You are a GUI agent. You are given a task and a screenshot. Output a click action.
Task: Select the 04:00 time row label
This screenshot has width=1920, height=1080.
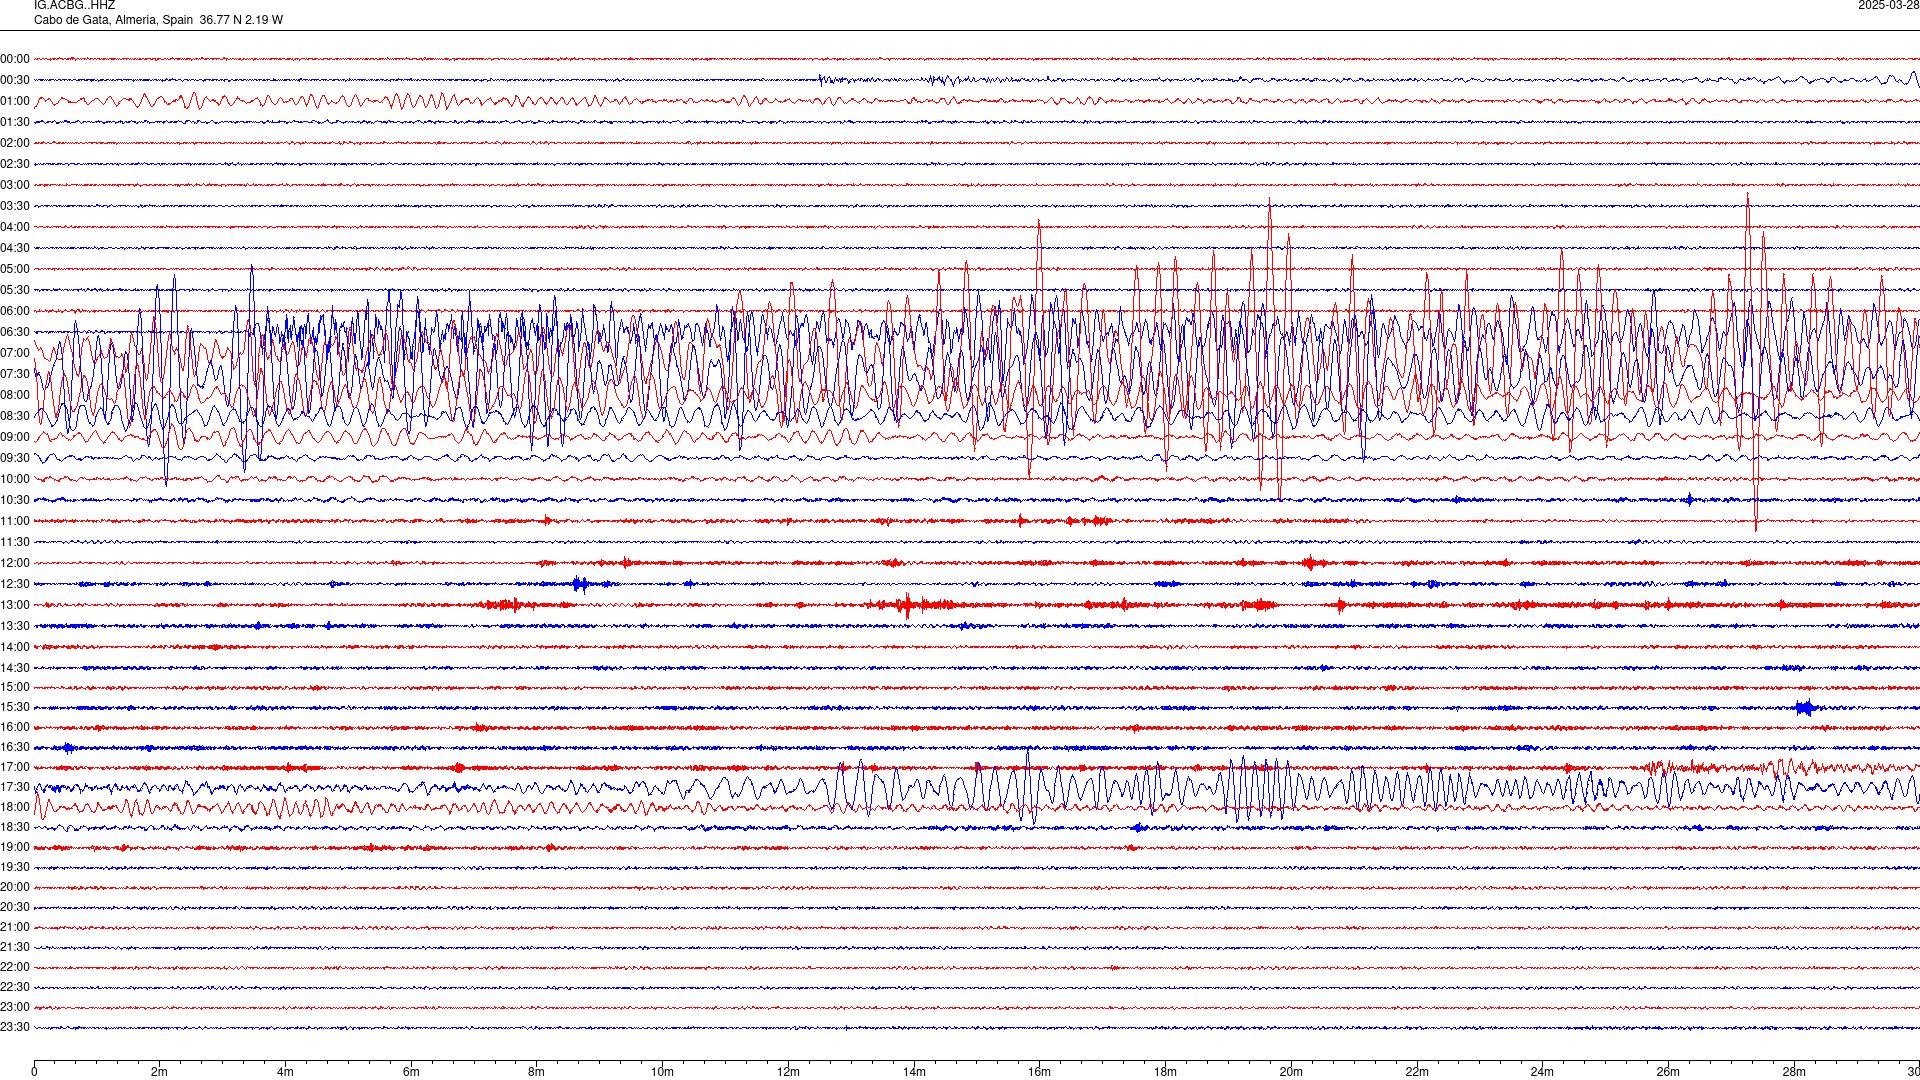coord(15,227)
